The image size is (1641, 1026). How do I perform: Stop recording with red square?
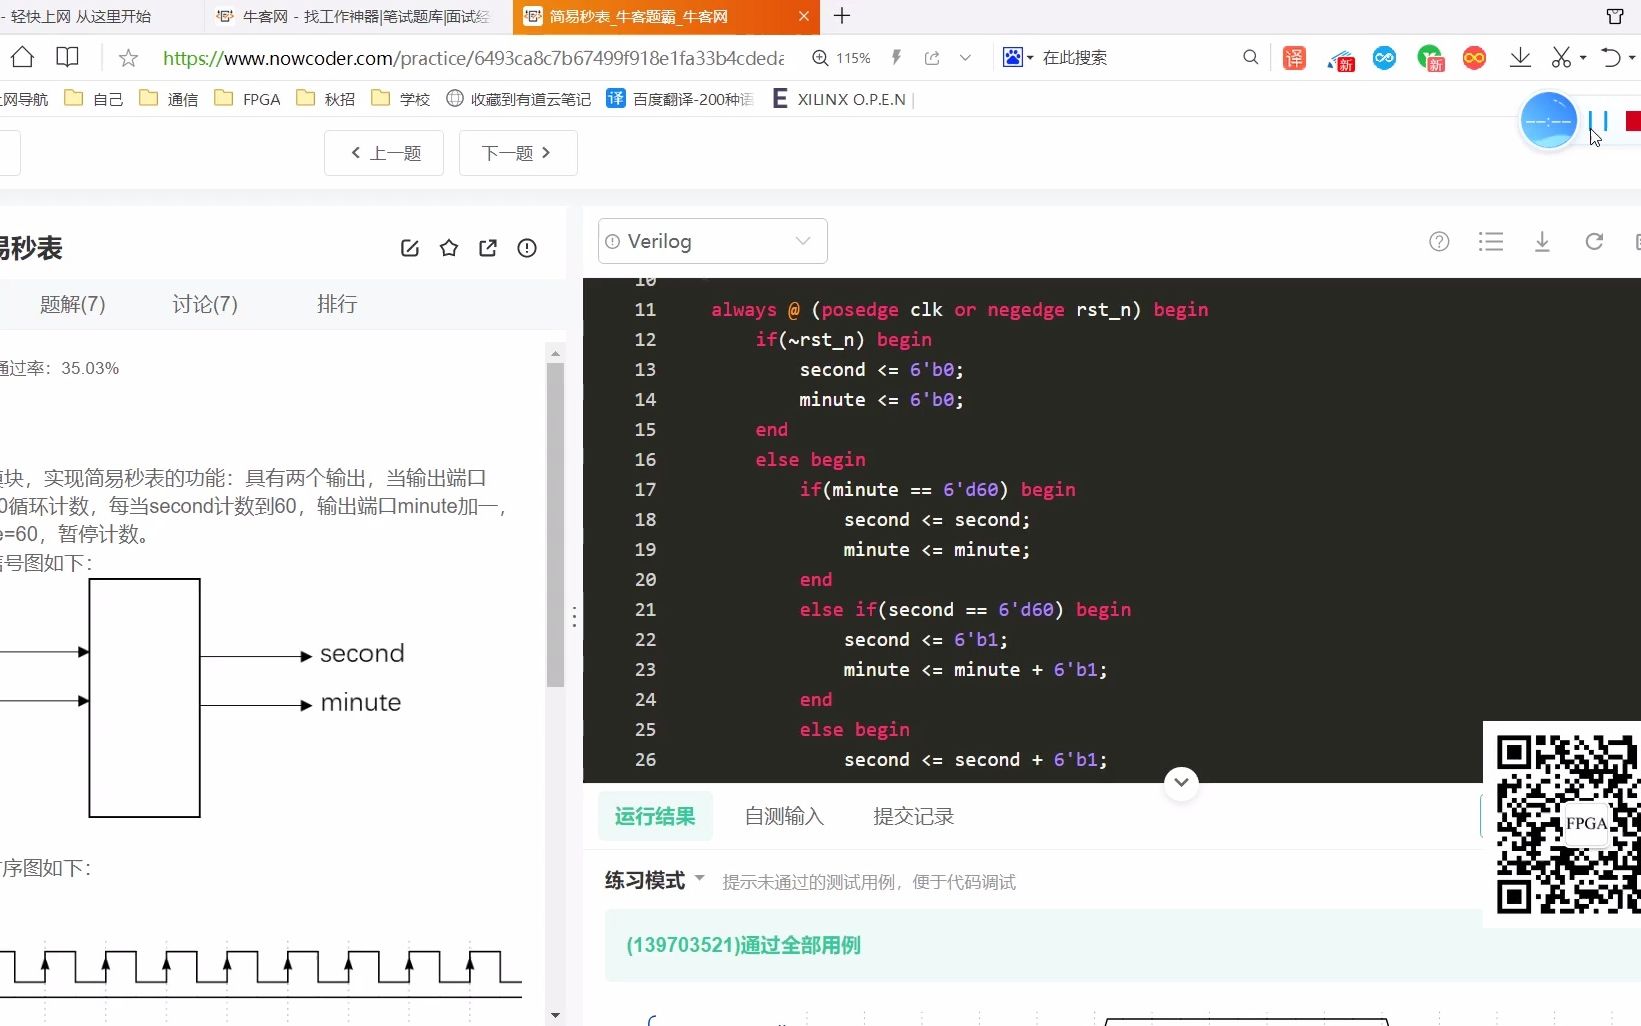[x=1633, y=121]
